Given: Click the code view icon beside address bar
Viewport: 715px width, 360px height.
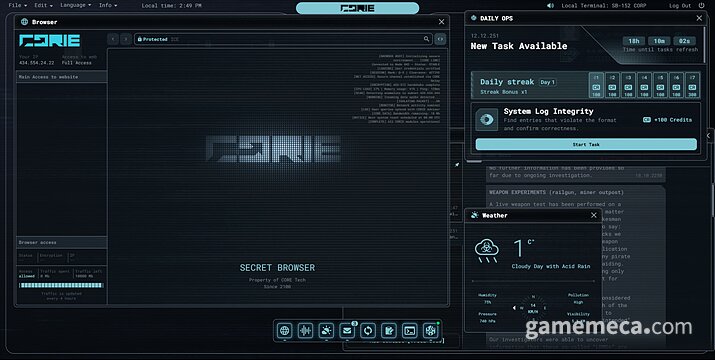Looking at the screenshot, I should 440,39.
